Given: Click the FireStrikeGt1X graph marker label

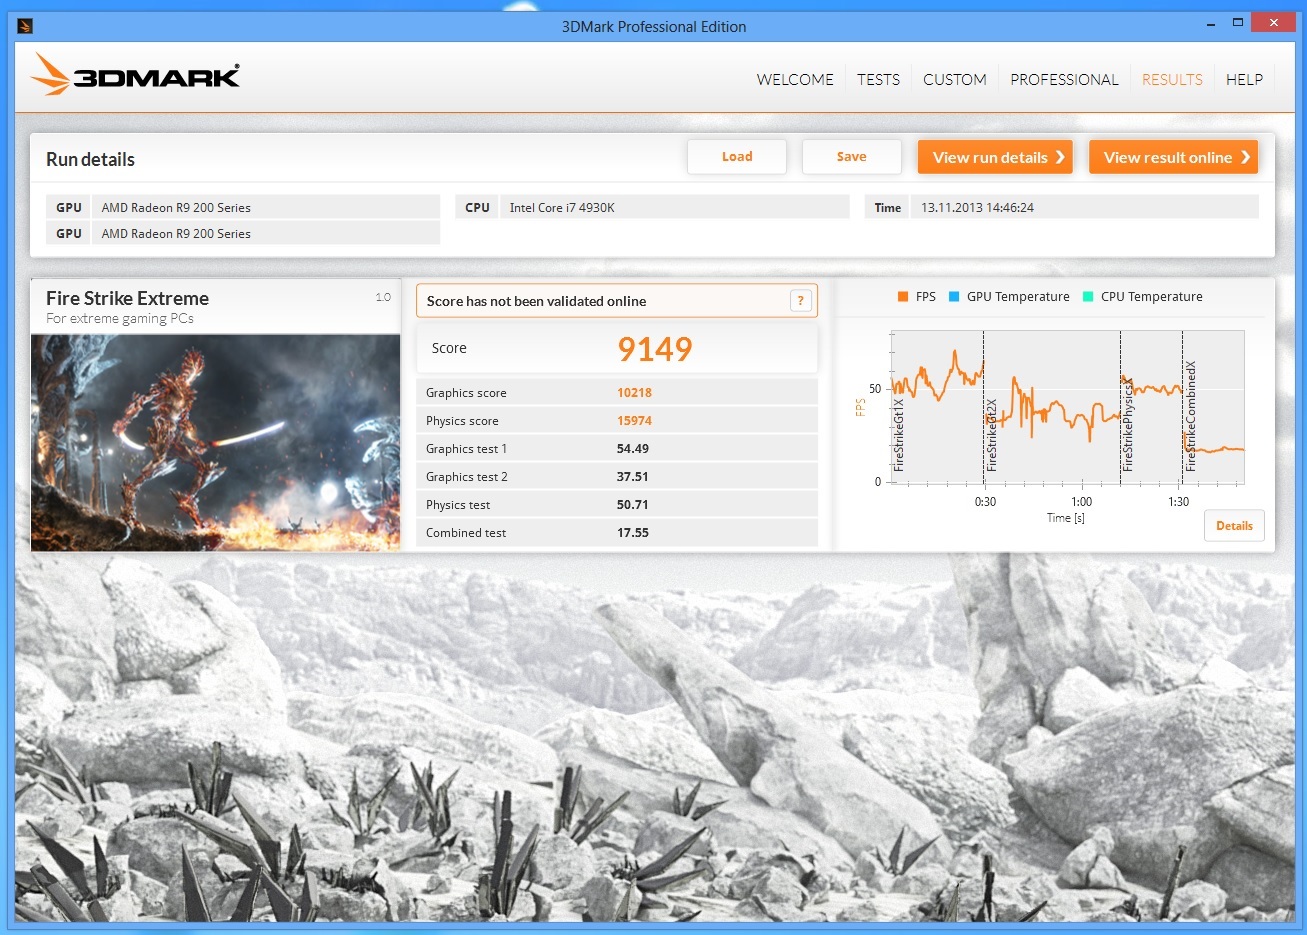Looking at the screenshot, I should pos(899,435).
